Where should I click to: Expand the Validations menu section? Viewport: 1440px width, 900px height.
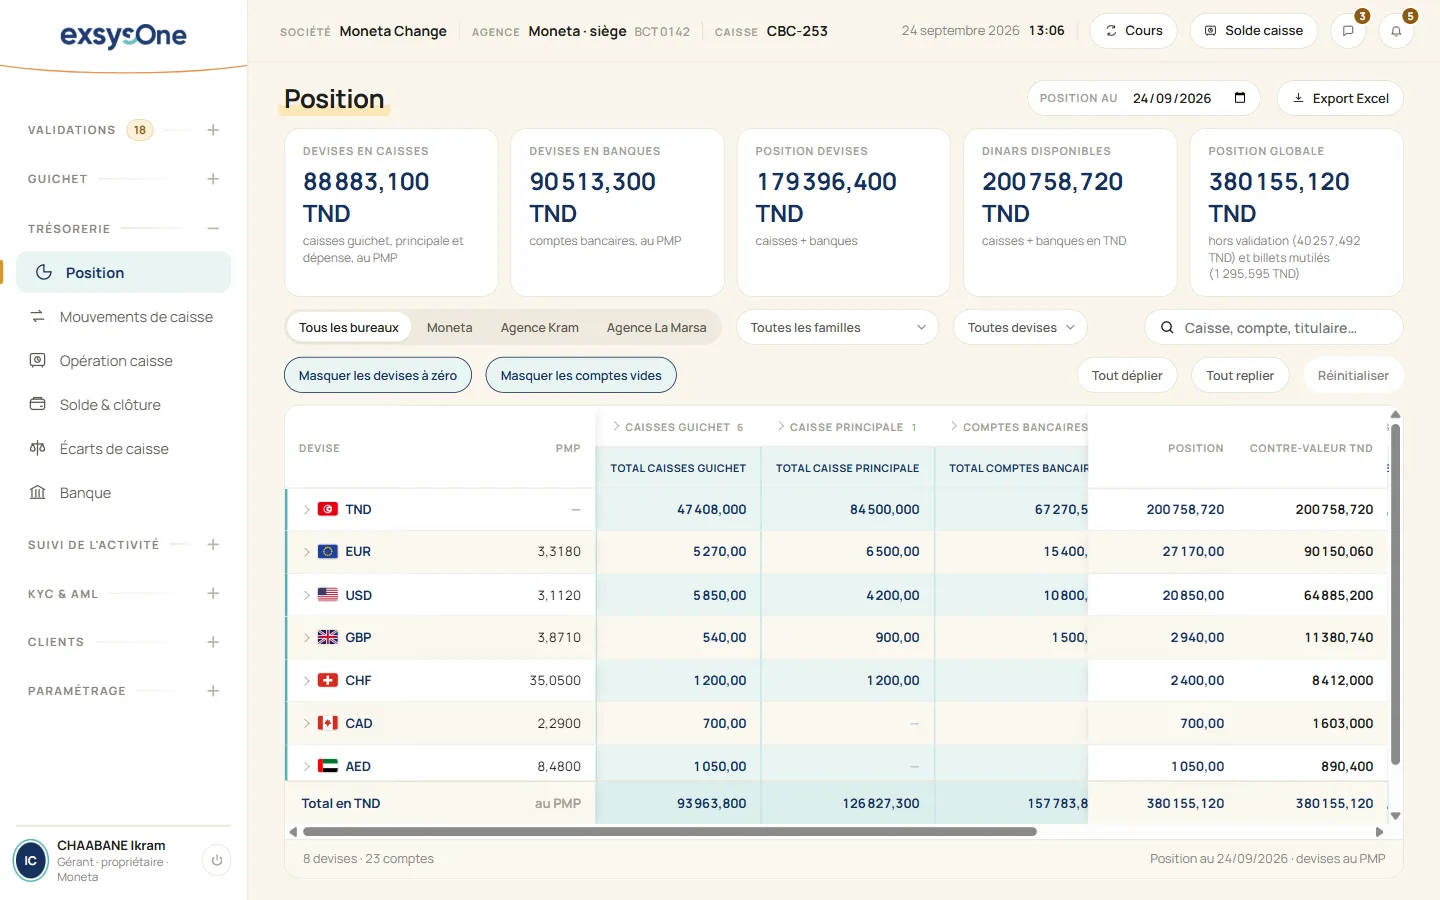[x=213, y=130]
